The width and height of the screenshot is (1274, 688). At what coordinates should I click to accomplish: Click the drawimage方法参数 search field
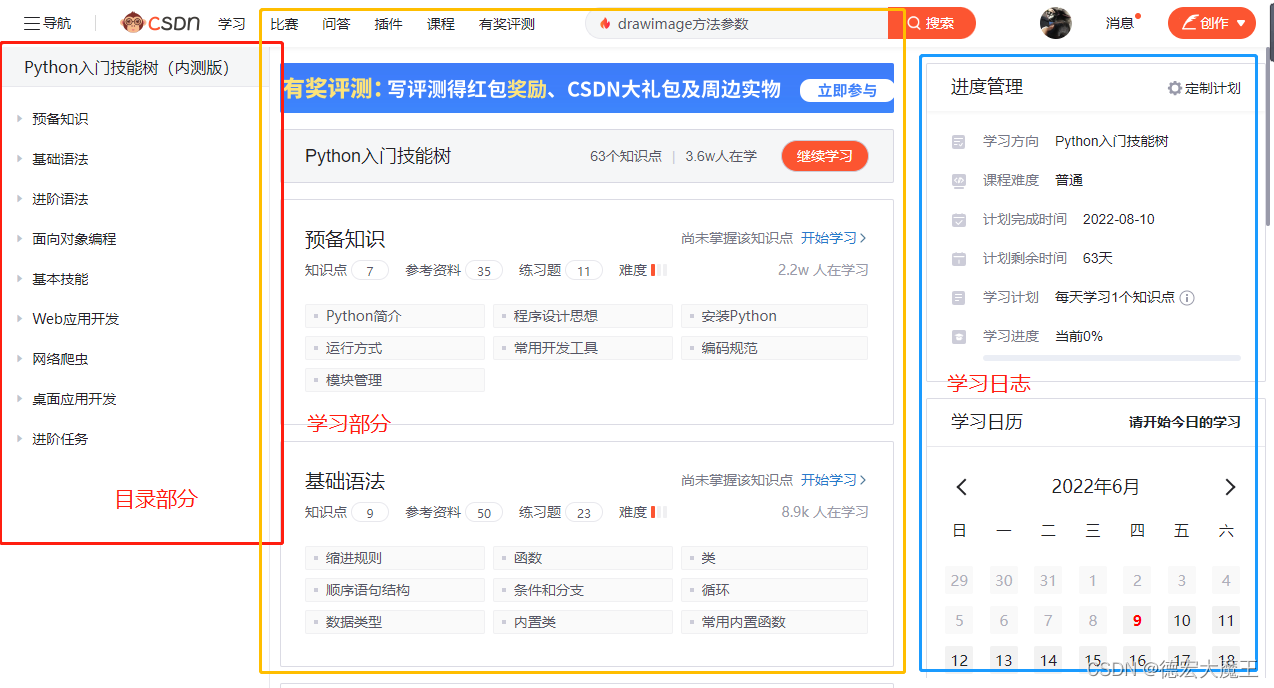click(x=738, y=23)
